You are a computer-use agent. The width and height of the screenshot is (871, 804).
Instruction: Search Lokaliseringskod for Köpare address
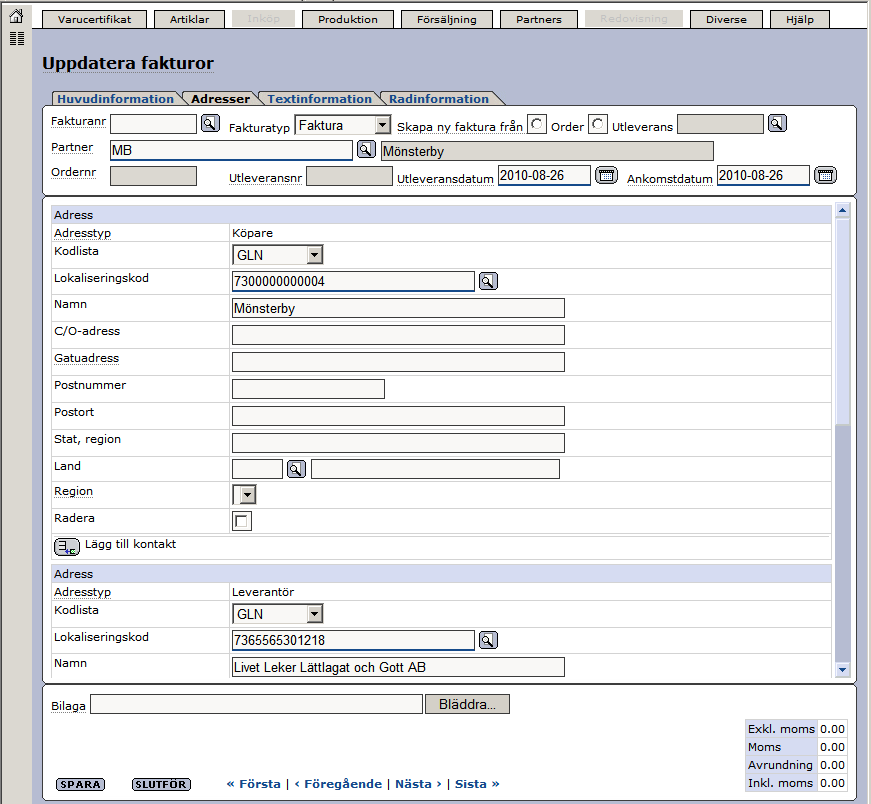pyautogui.click(x=488, y=281)
